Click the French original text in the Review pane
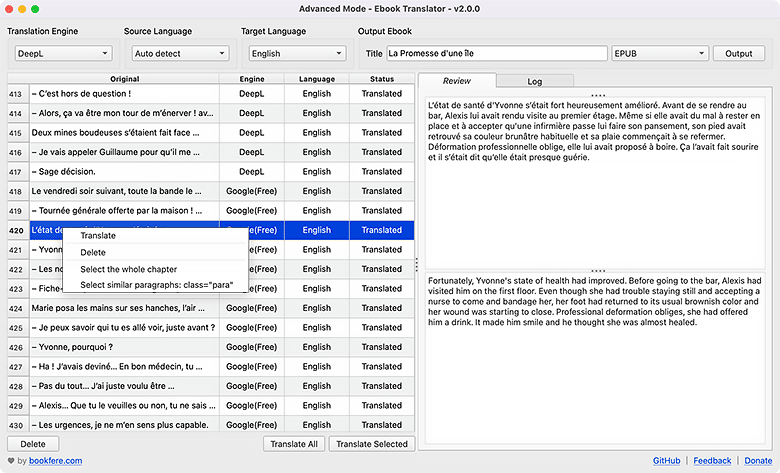The image size is (780, 473). point(594,131)
